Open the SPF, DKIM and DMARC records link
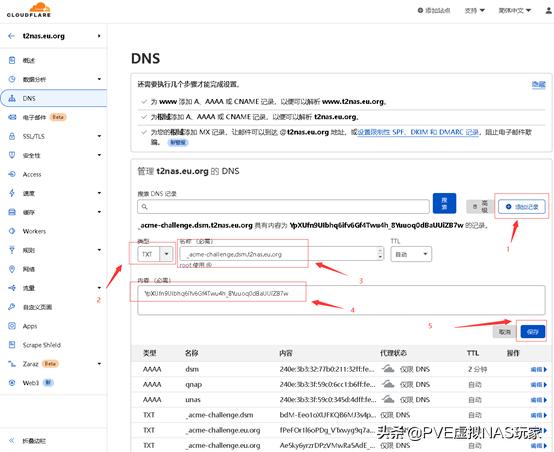This screenshot has width=554, height=452. pos(418,132)
